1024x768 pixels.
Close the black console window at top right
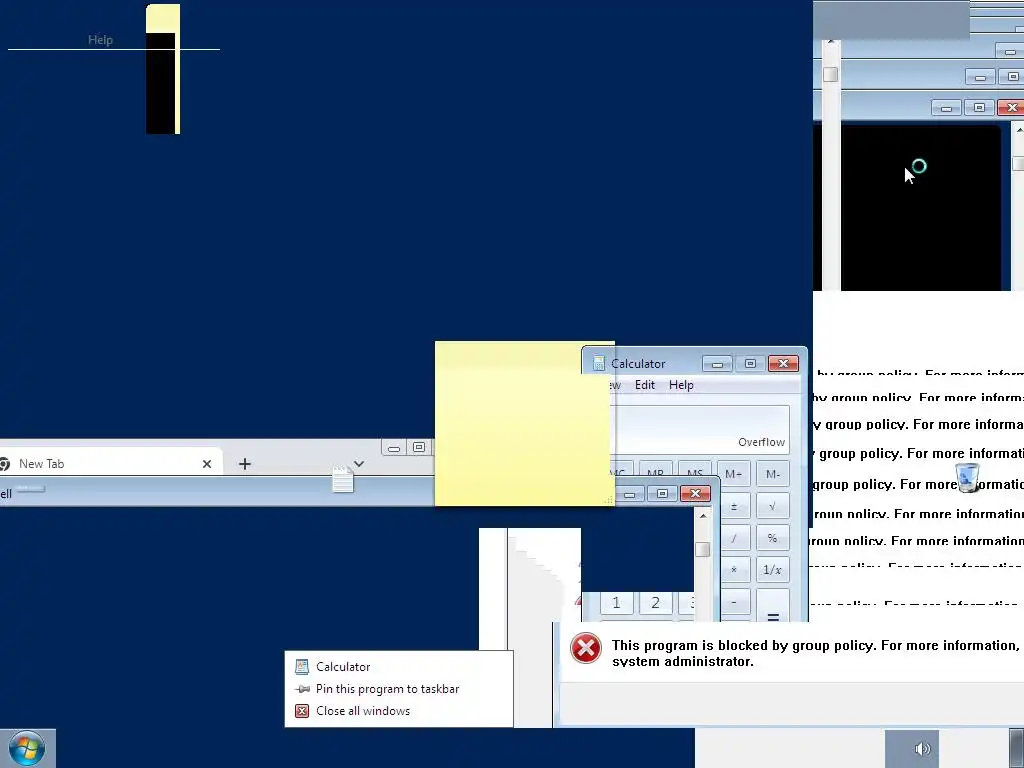(1011, 108)
